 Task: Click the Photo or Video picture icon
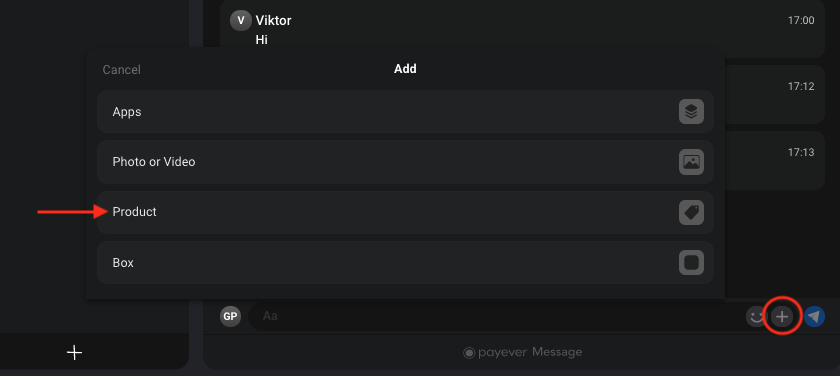pyautogui.click(x=691, y=162)
